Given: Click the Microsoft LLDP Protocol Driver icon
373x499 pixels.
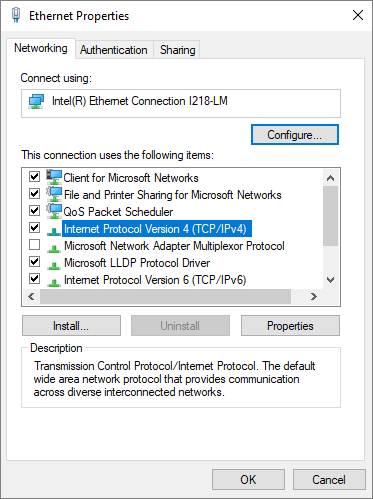Looking at the screenshot, I should 54,265.
